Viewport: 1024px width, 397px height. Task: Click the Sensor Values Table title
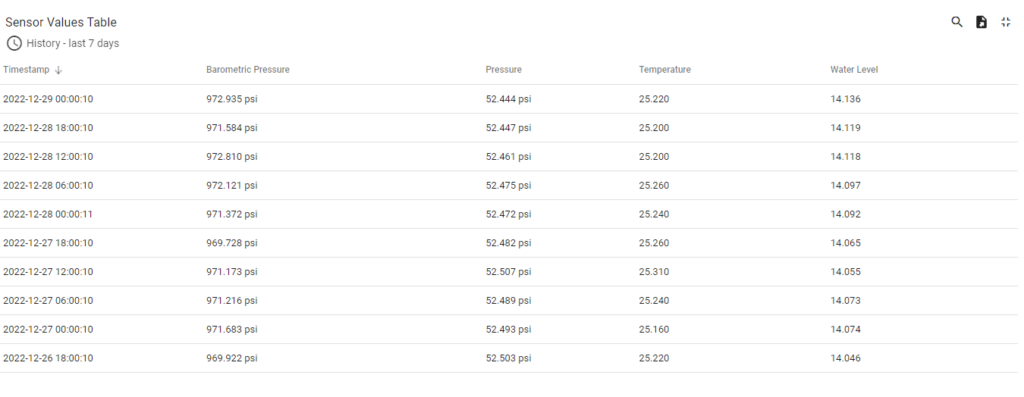coord(61,22)
